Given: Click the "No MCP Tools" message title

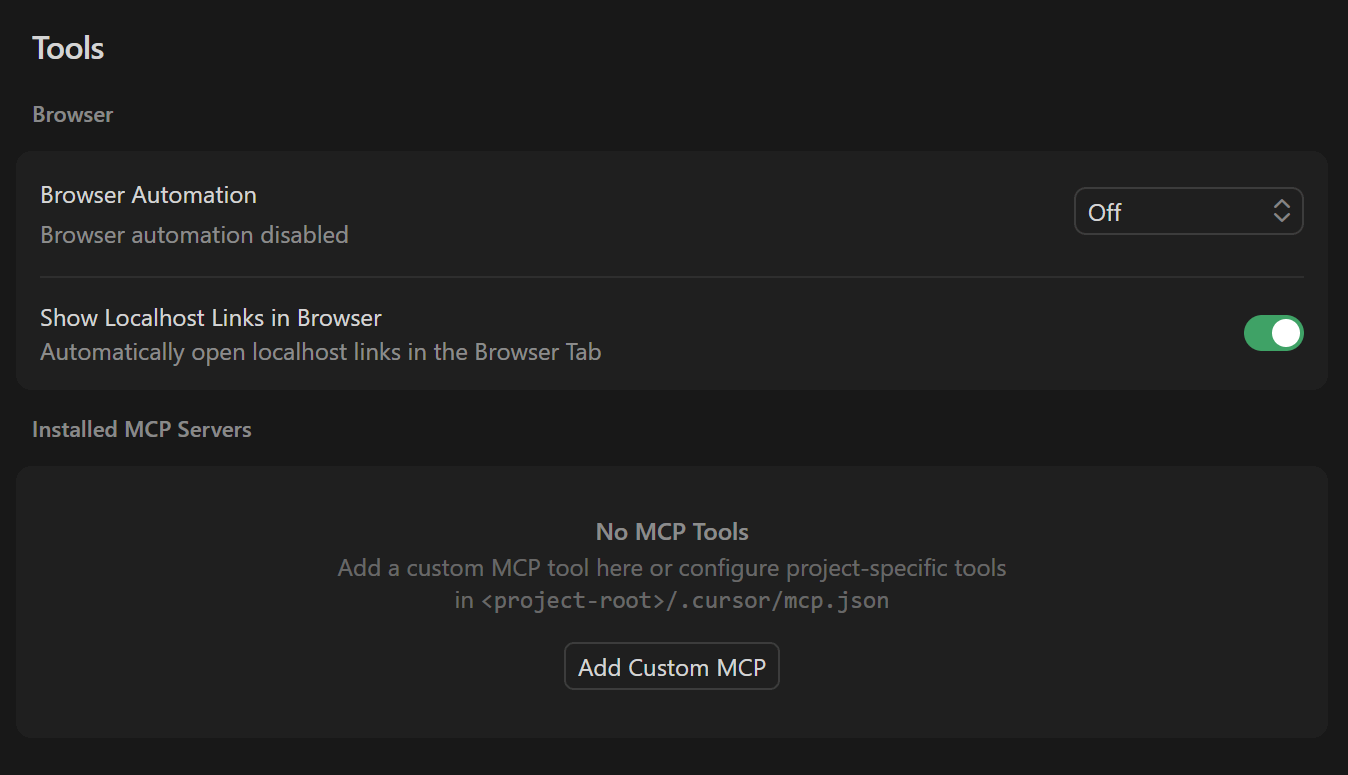Looking at the screenshot, I should [x=672, y=532].
